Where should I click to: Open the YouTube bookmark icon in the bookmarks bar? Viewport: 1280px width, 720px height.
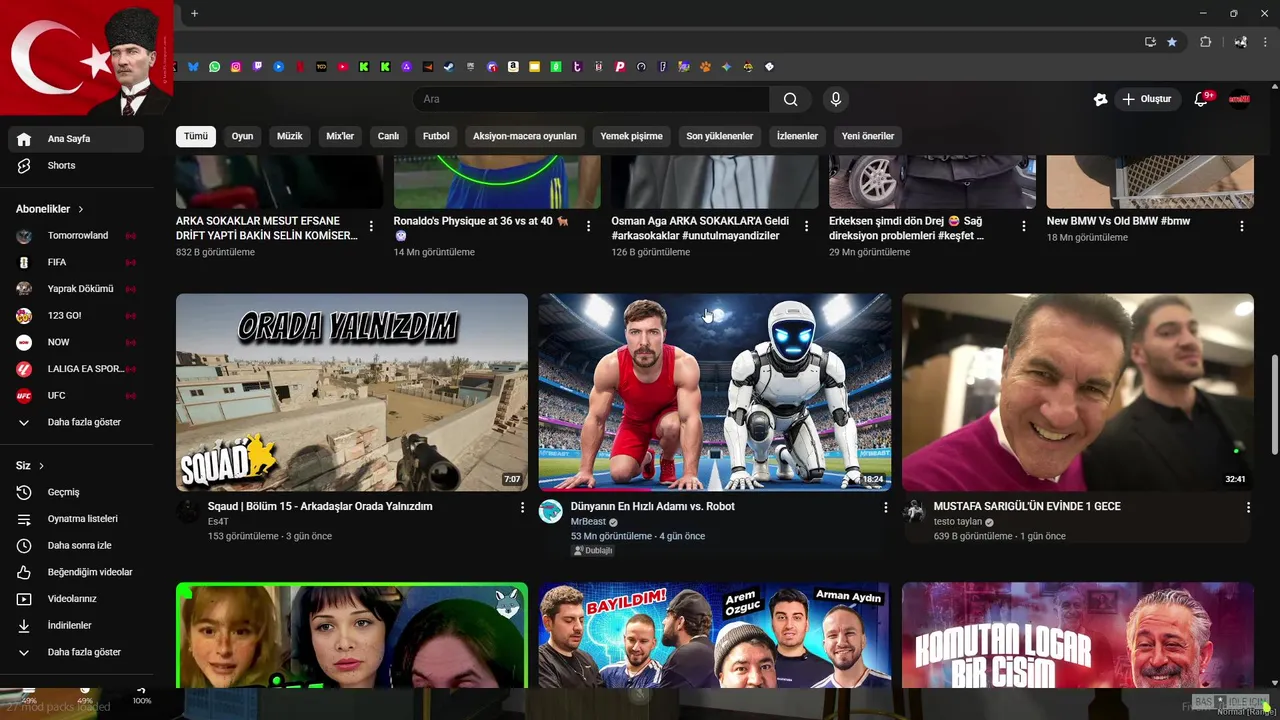pos(343,67)
